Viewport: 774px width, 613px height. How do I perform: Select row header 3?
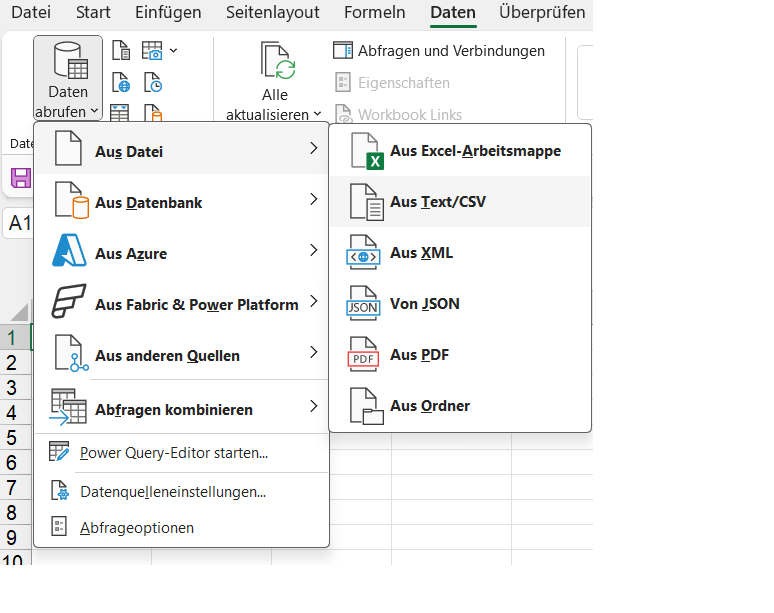pos(15,387)
